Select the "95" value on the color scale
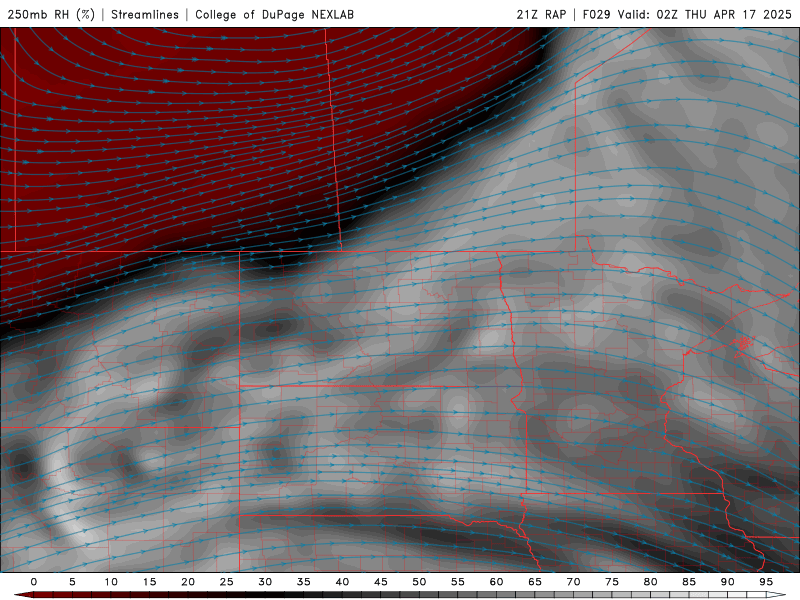Viewport: 800px width, 600px height. pyautogui.click(x=766, y=582)
